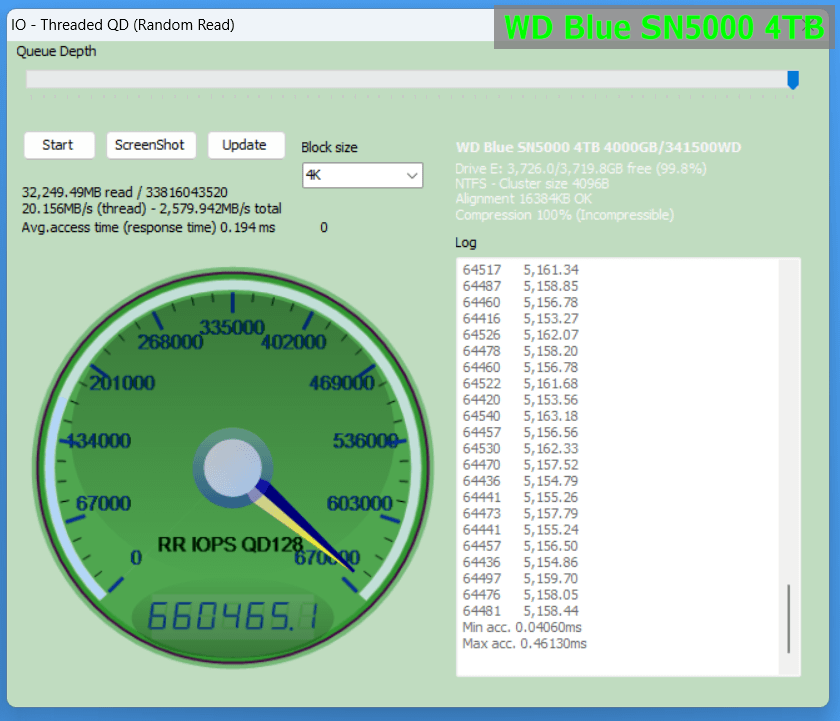This screenshot has width=840, height=721.
Task: Click the Start button
Action: [x=59, y=145]
